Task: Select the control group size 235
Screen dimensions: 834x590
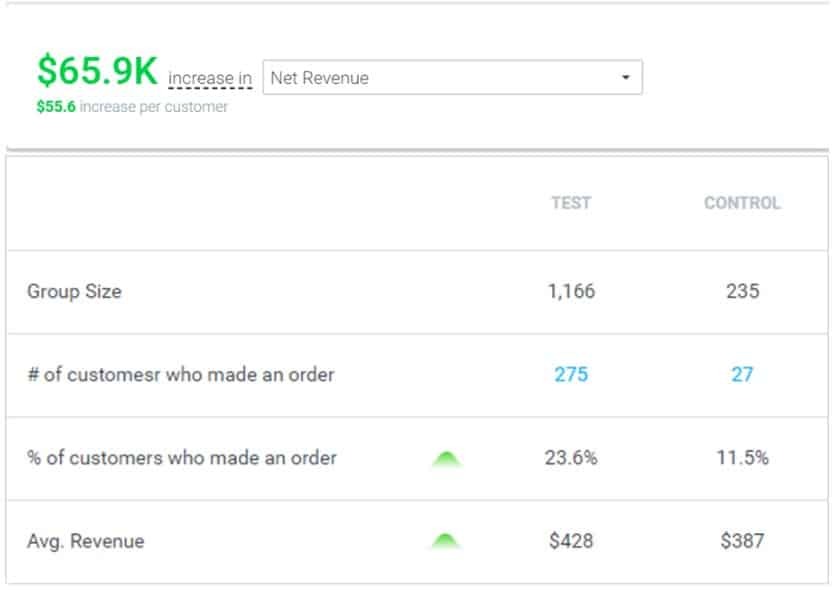Action: [x=742, y=292]
